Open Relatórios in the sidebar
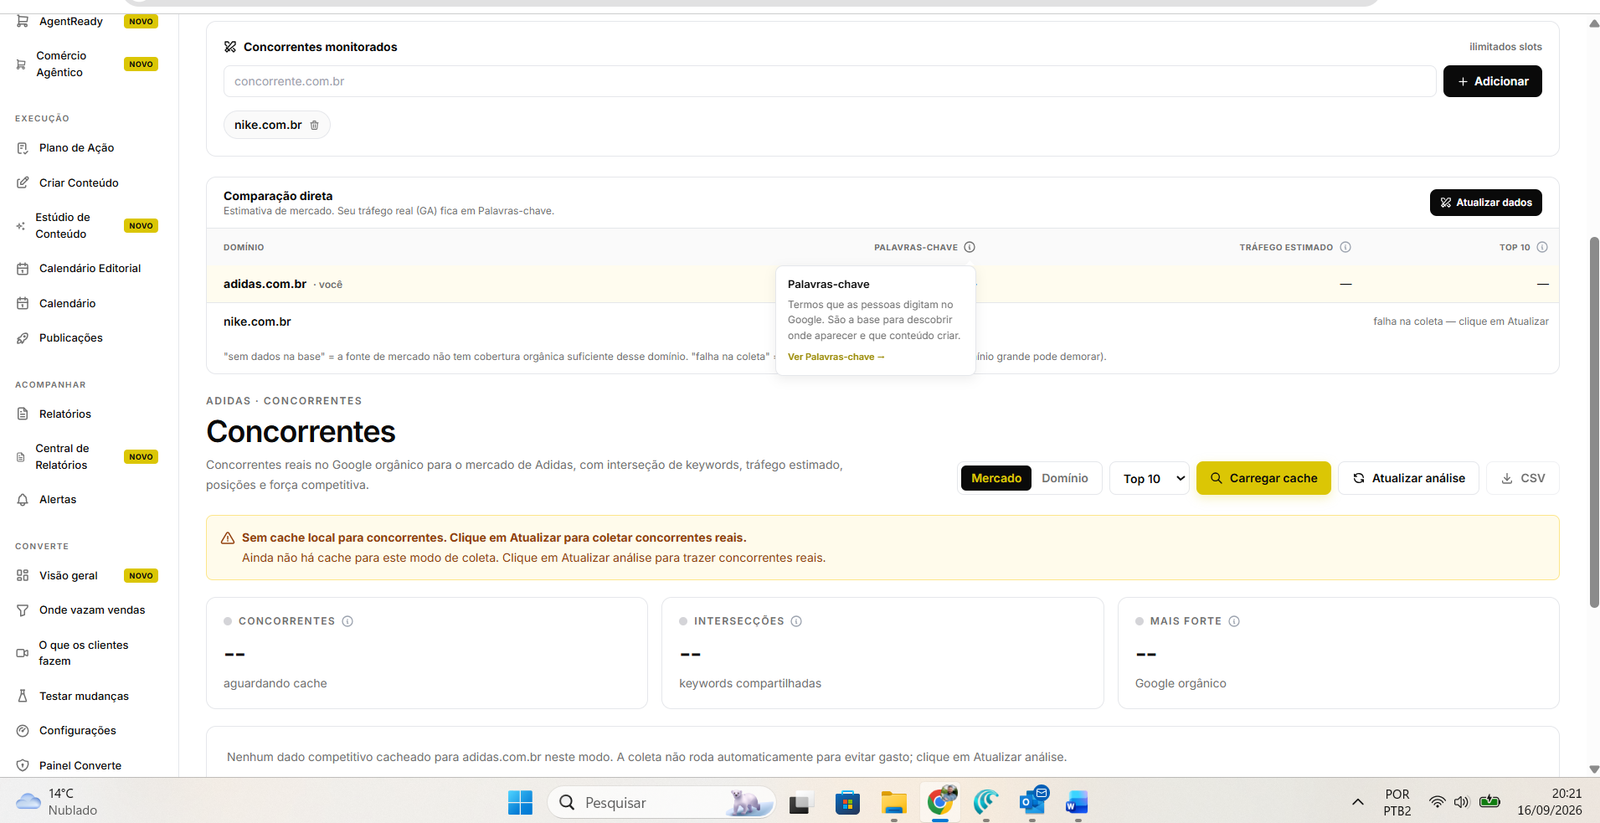This screenshot has height=823, width=1600. (x=65, y=414)
